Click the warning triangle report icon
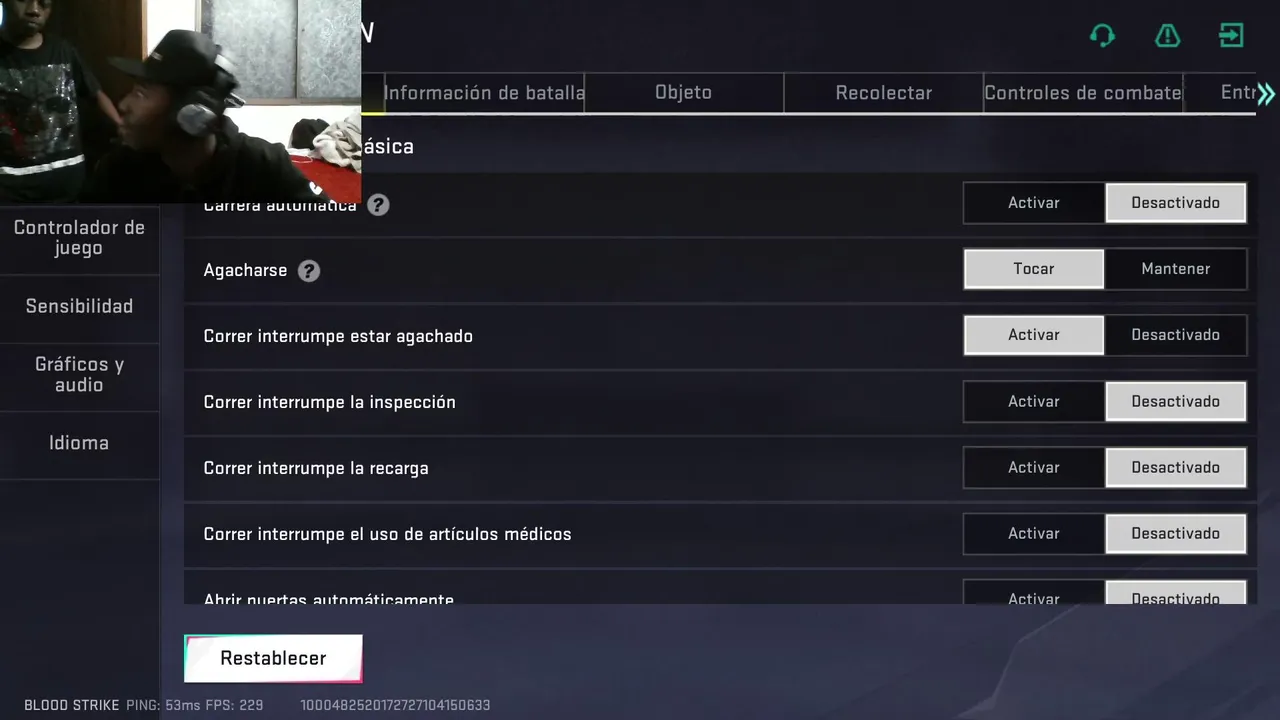 1167,36
